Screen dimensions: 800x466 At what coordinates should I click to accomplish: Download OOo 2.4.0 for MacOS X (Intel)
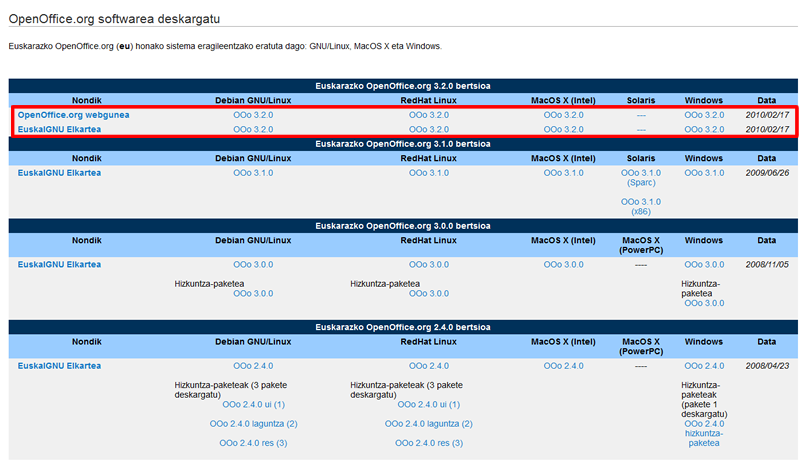click(x=563, y=365)
